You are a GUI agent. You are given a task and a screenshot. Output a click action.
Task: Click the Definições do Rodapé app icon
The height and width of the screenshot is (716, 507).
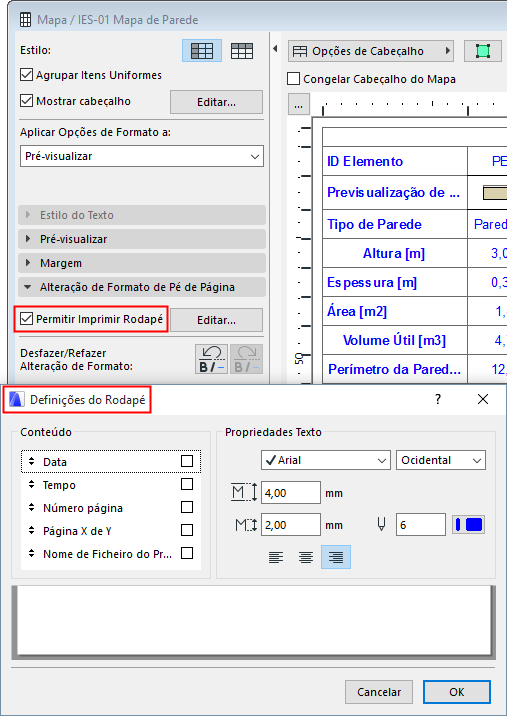[x=16, y=400]
